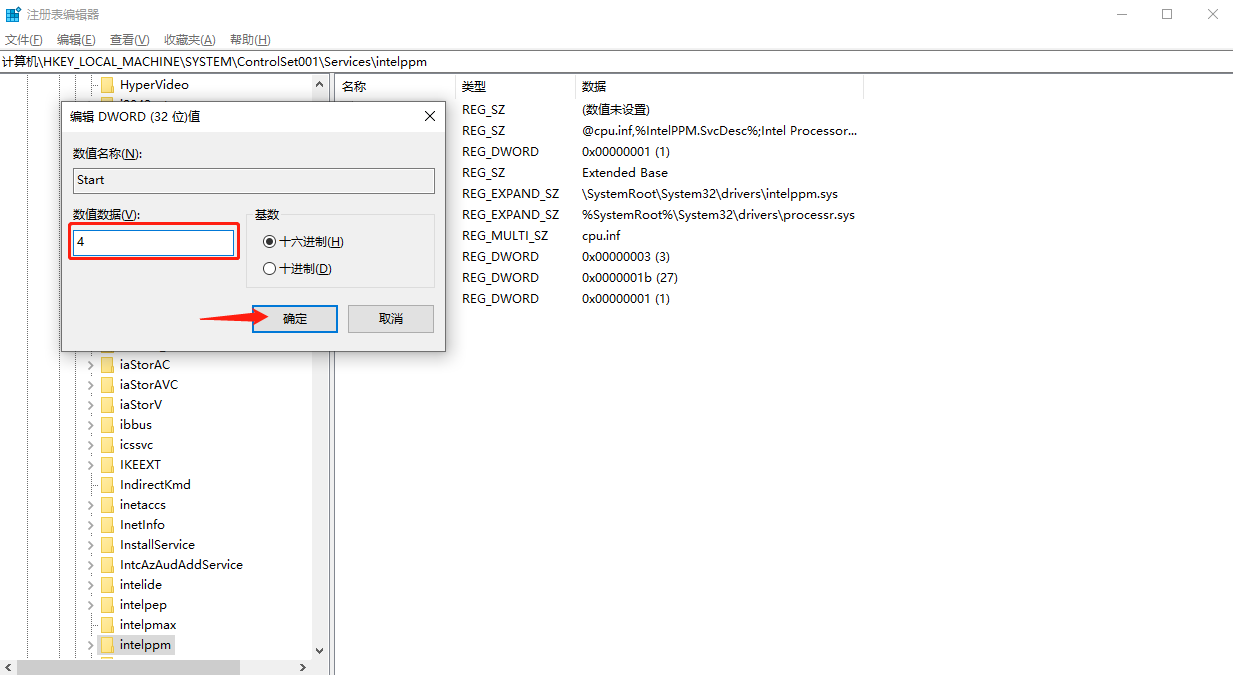Click the Registry Editor app icon in title bar
The image size is (1233, 675).
point(14,14)
